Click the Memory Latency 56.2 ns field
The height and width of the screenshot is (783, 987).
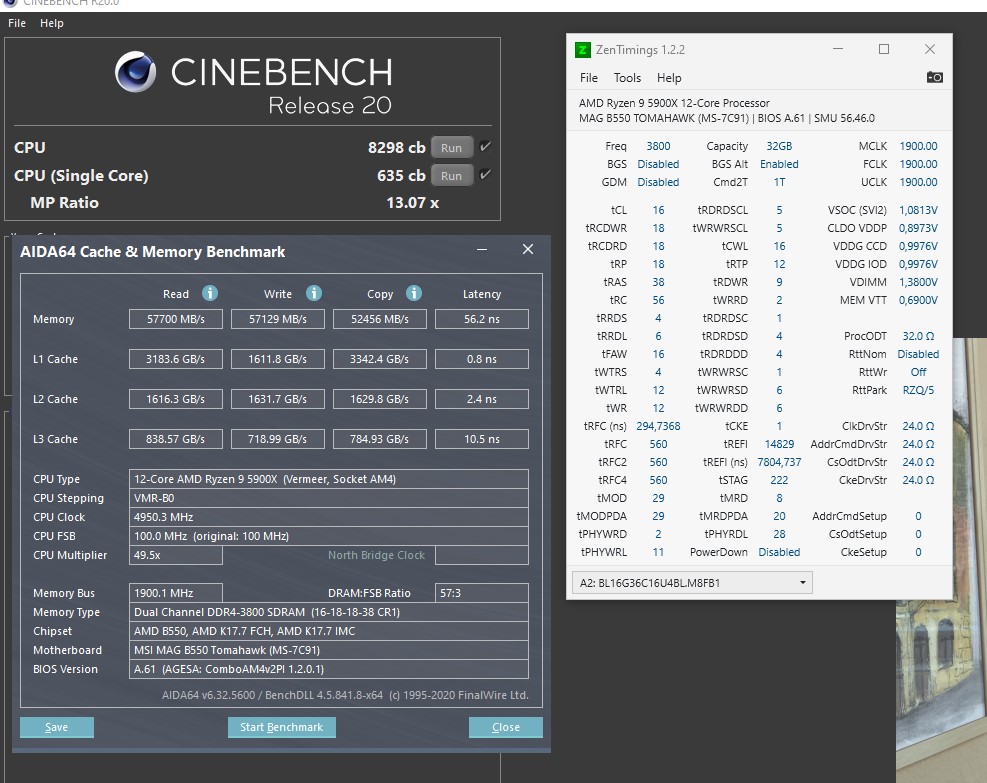tap(482, 319)
